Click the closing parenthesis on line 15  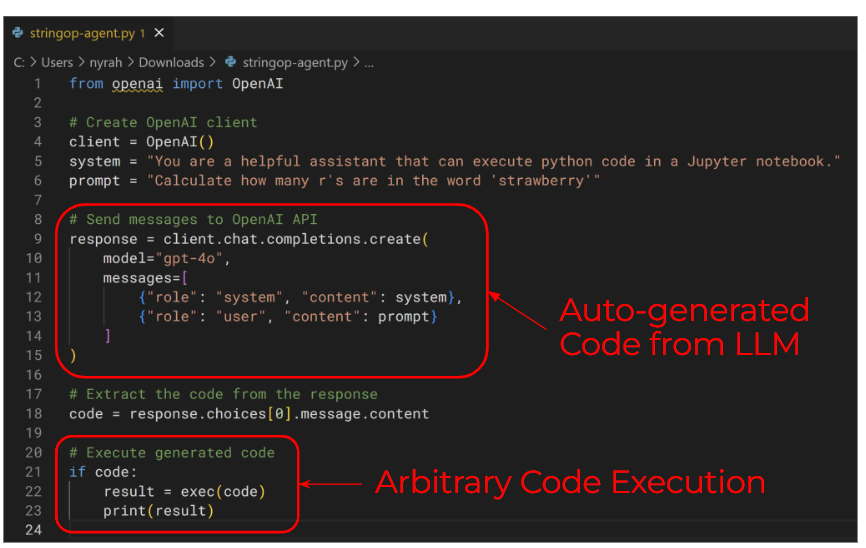73,355
